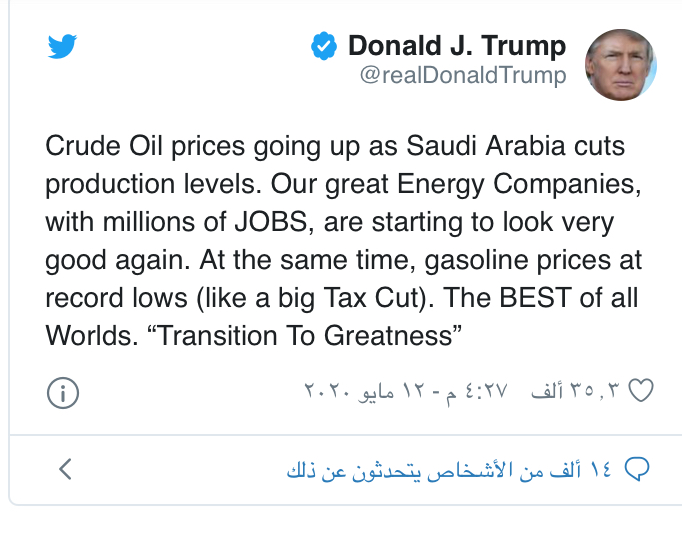Open the tweet information icon
Viewport: 682px width, 534px height.
(62, 392)
